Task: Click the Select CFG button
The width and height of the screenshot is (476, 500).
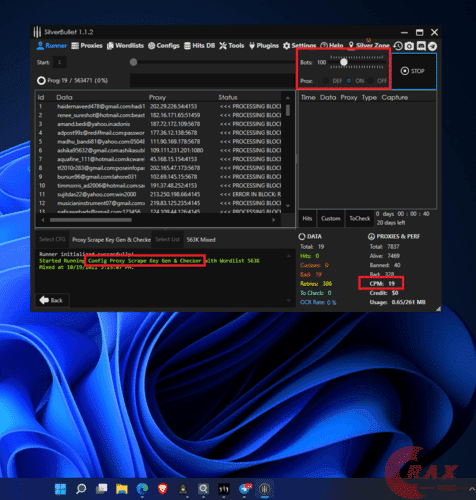Action: 52,239
